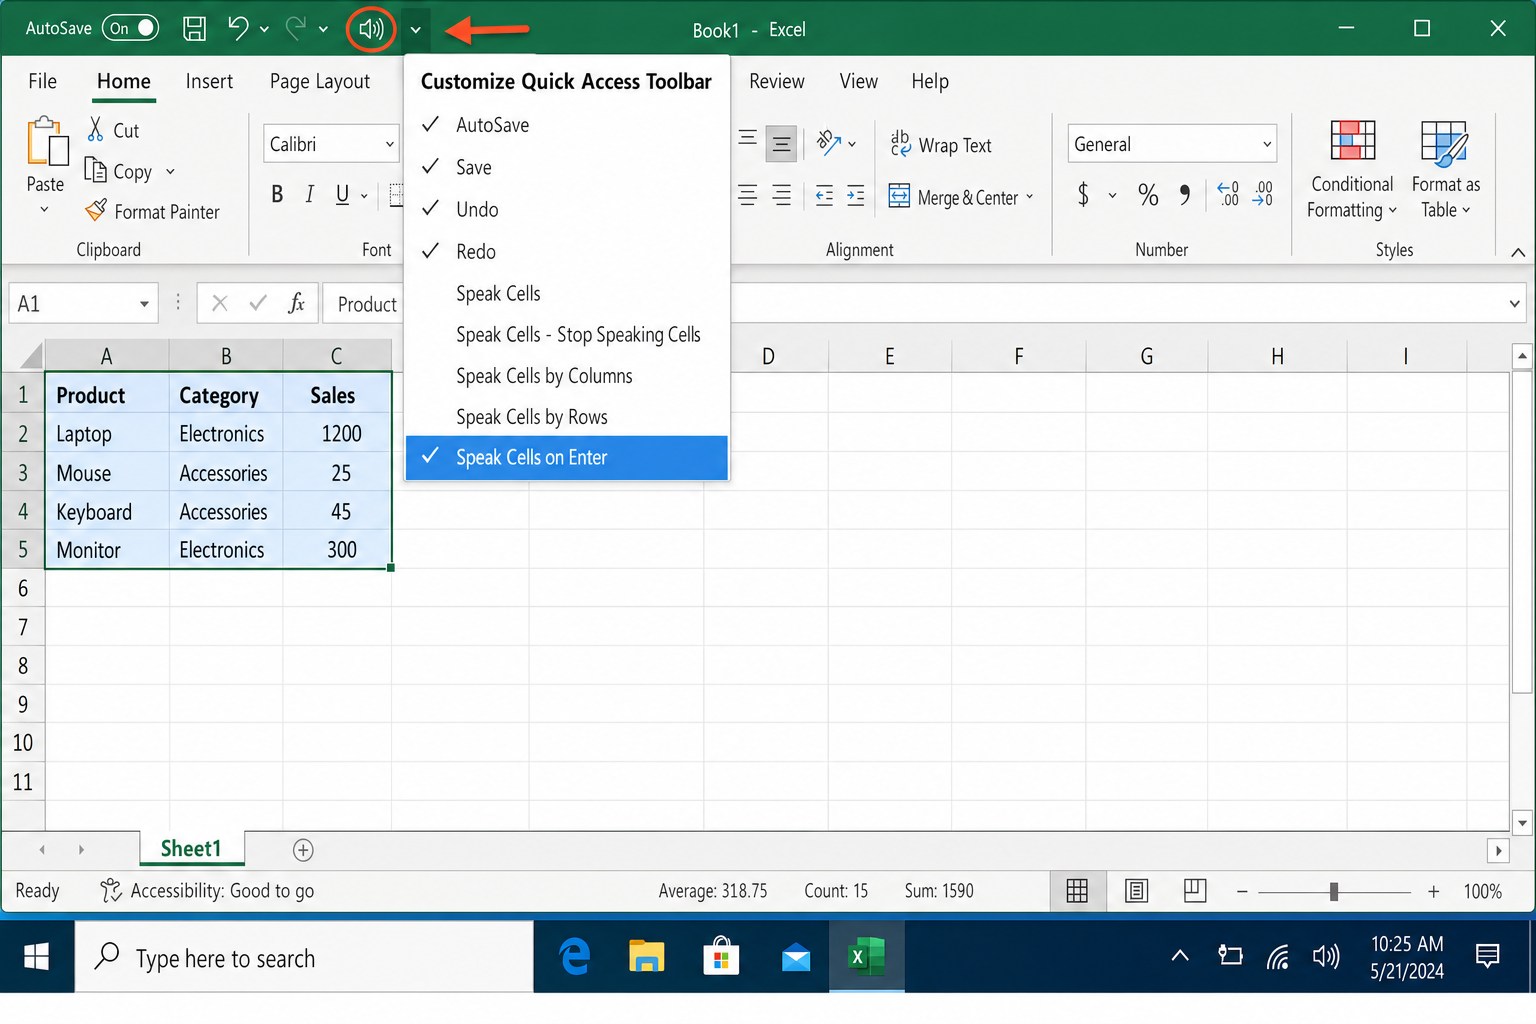Viewport: 1536px width, 1024px height.
Task: Expand the Copy options dropdown arrow
Action: click(170, 172)
